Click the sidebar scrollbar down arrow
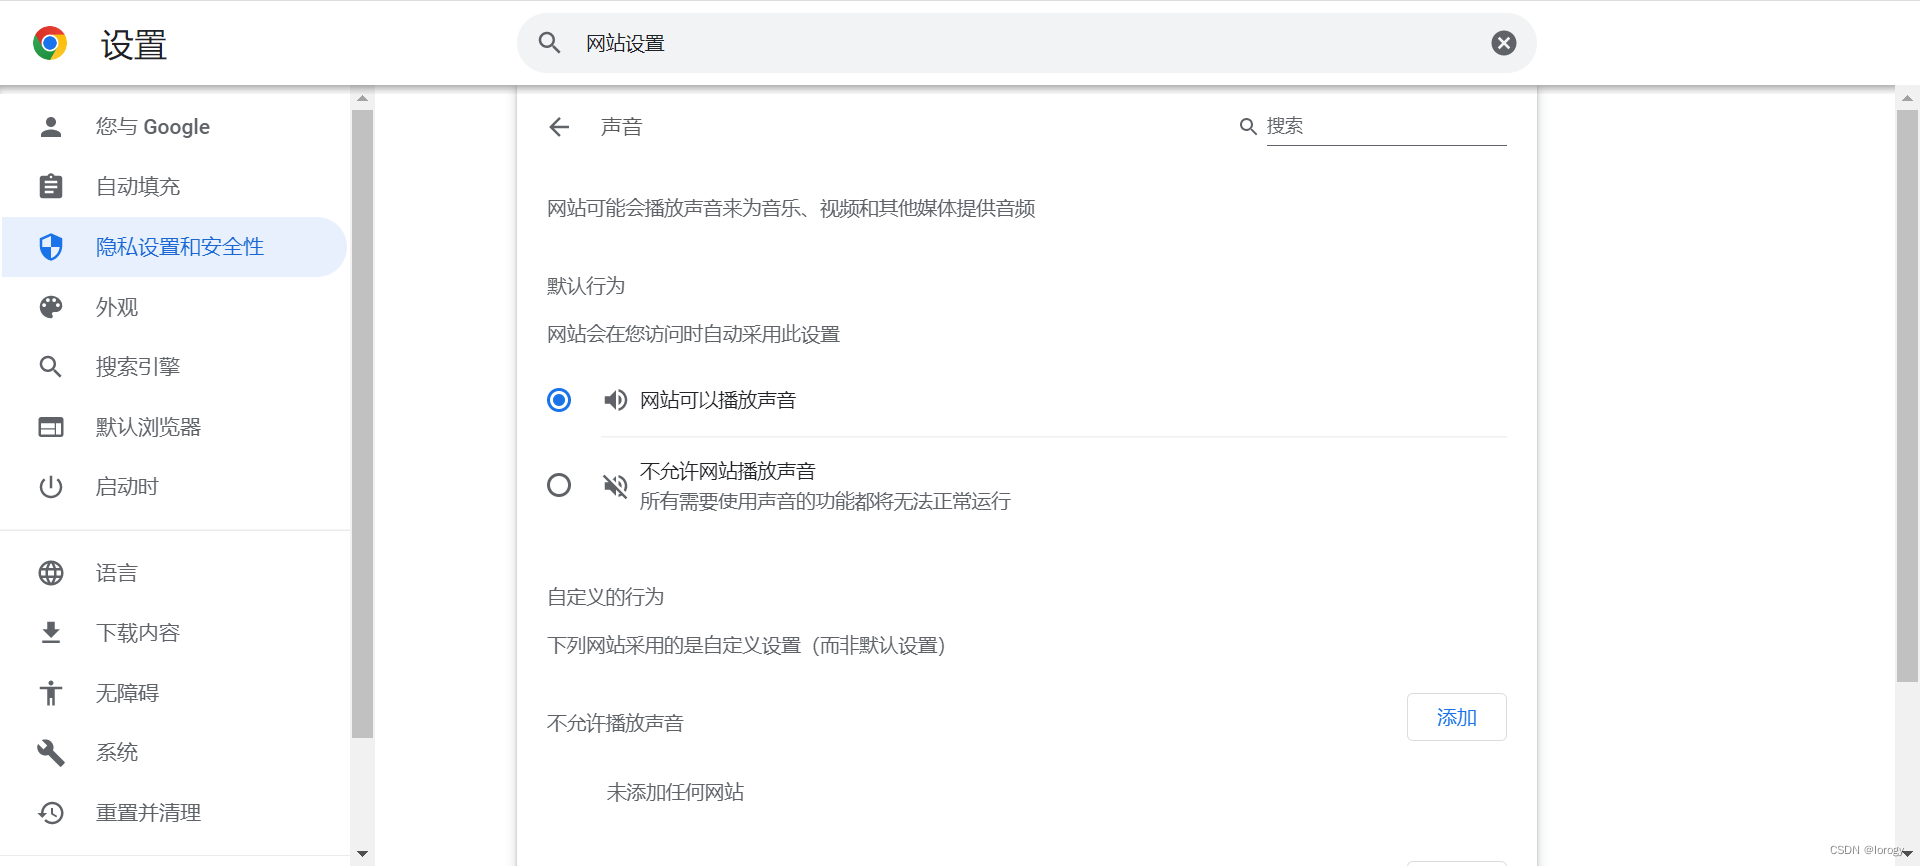The height and width of the screenshot is (866, 1920). (362, 854)
